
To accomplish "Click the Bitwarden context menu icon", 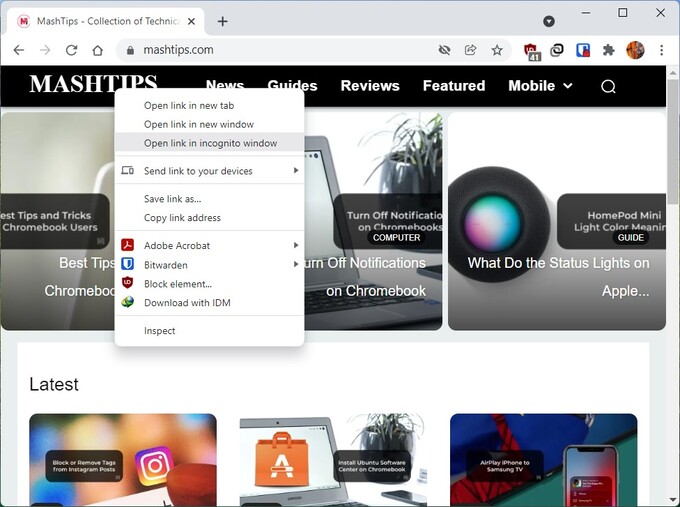I will pos(128,264).
